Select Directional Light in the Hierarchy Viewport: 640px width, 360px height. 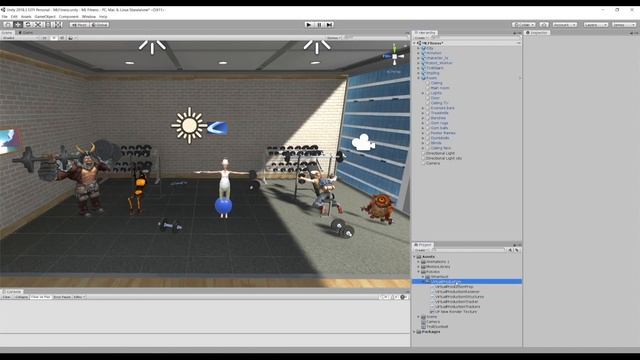(x=440, y=153)
